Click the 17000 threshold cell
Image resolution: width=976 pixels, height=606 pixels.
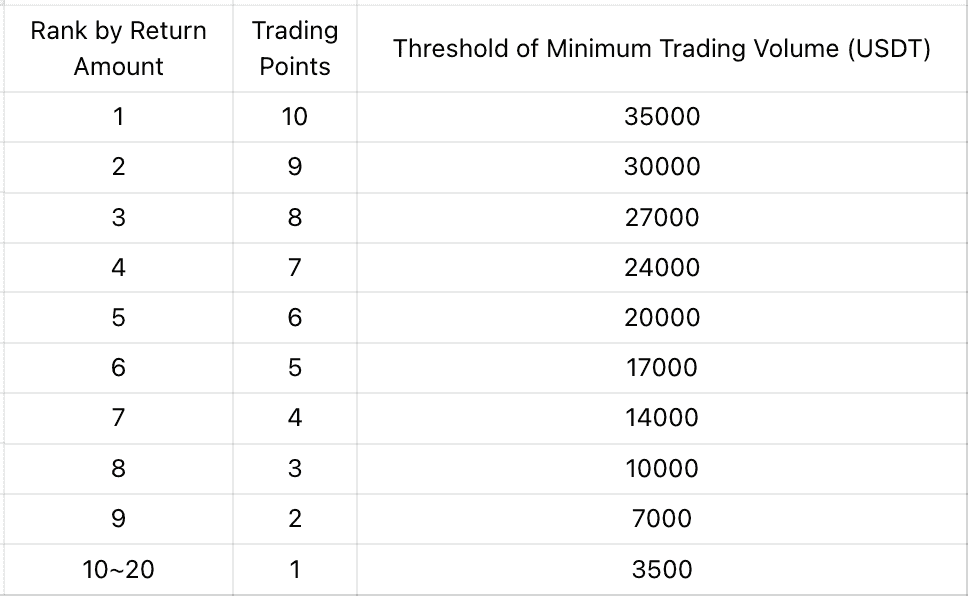[x=662, y=368]
